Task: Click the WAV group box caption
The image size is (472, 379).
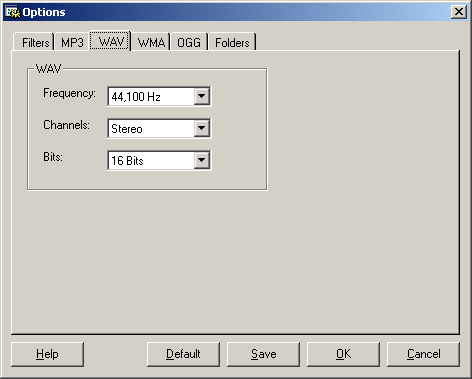Action: pyautogui.click(x=49, y=69)
